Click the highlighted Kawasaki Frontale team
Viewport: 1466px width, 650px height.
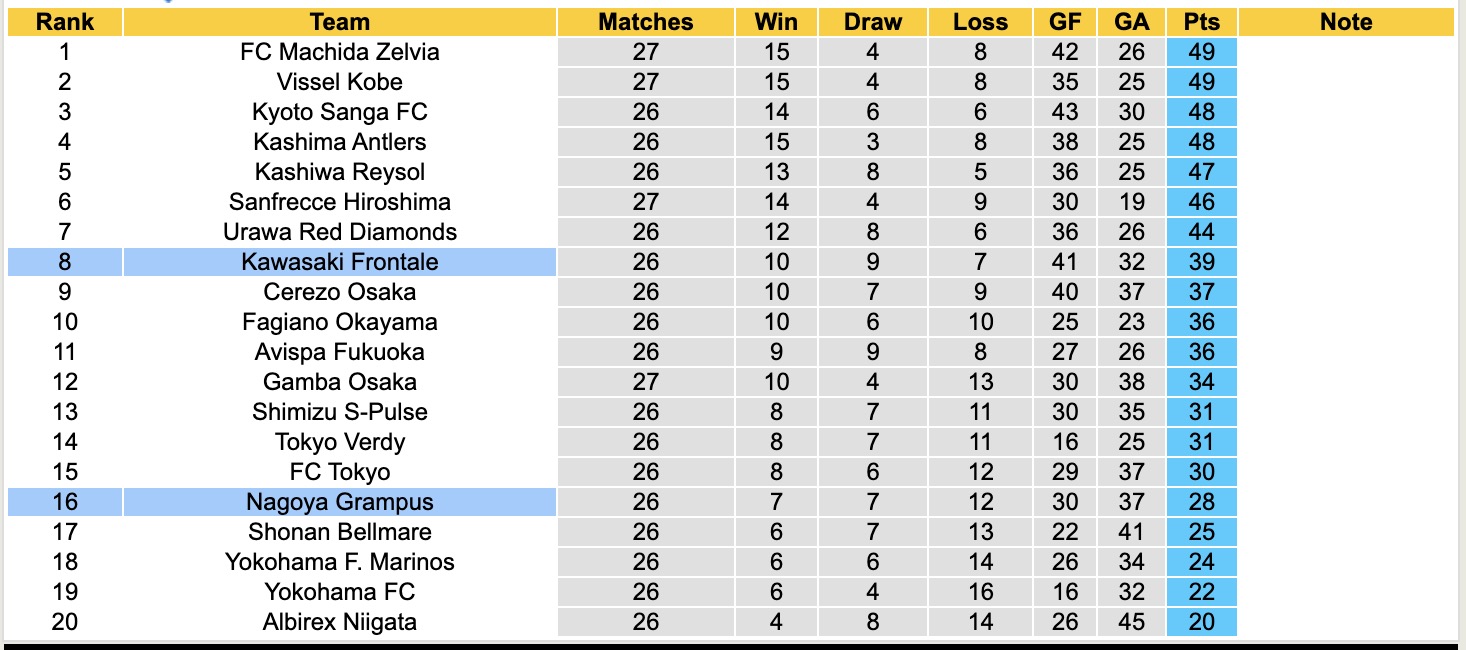point(340,262)
